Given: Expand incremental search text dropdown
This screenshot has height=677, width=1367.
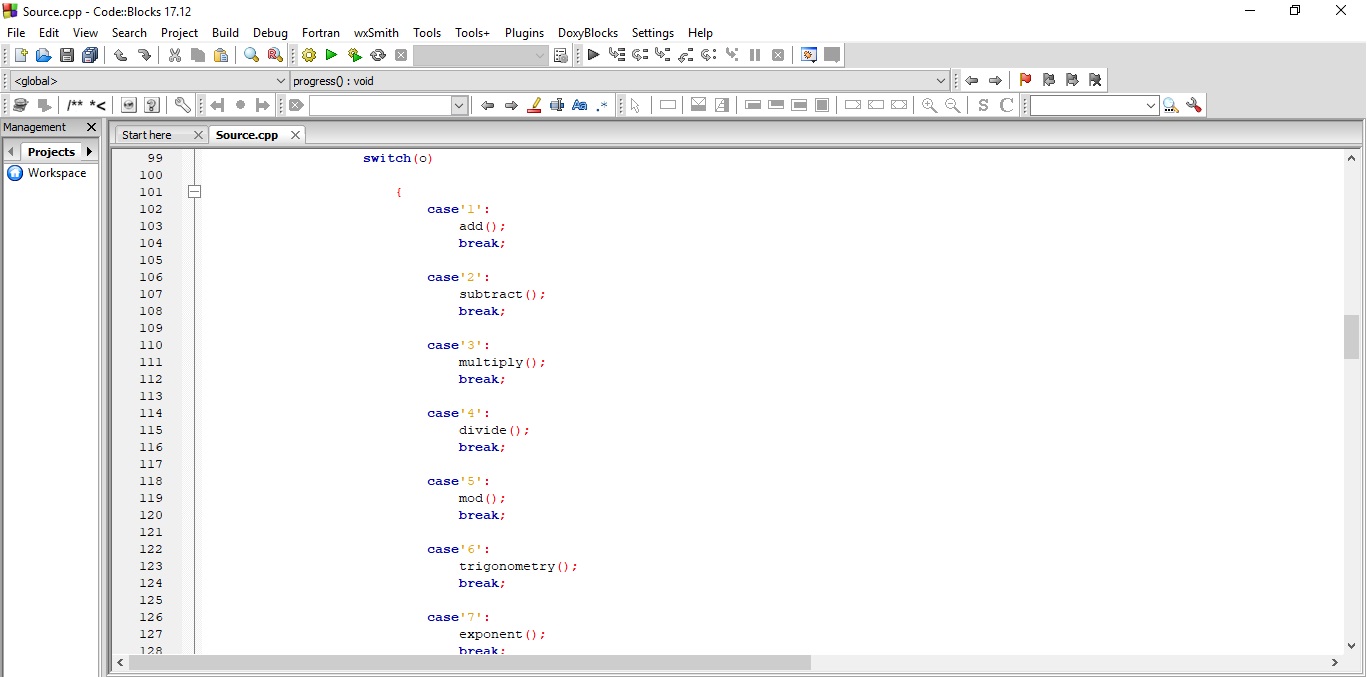Looking at the screenshot, I should tap(460, 105).
